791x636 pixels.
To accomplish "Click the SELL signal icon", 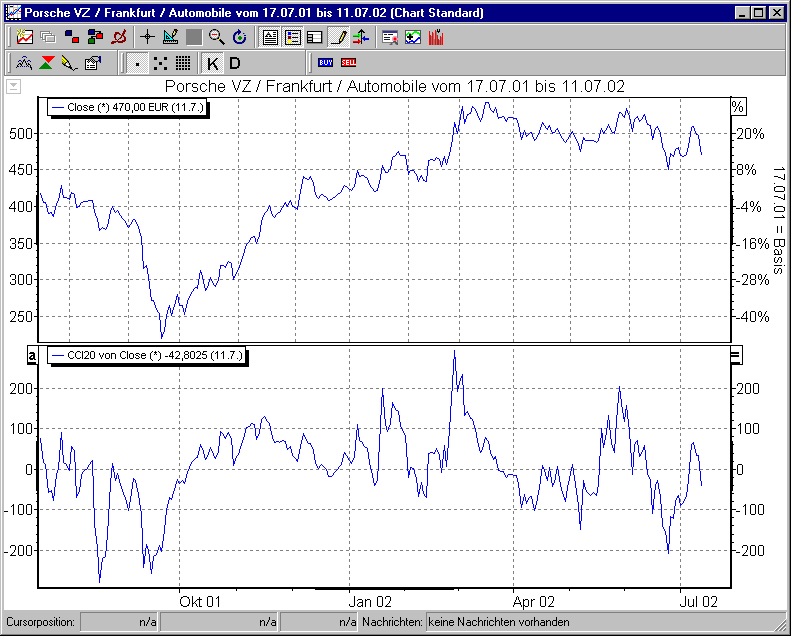I will (x=348, y=63).
